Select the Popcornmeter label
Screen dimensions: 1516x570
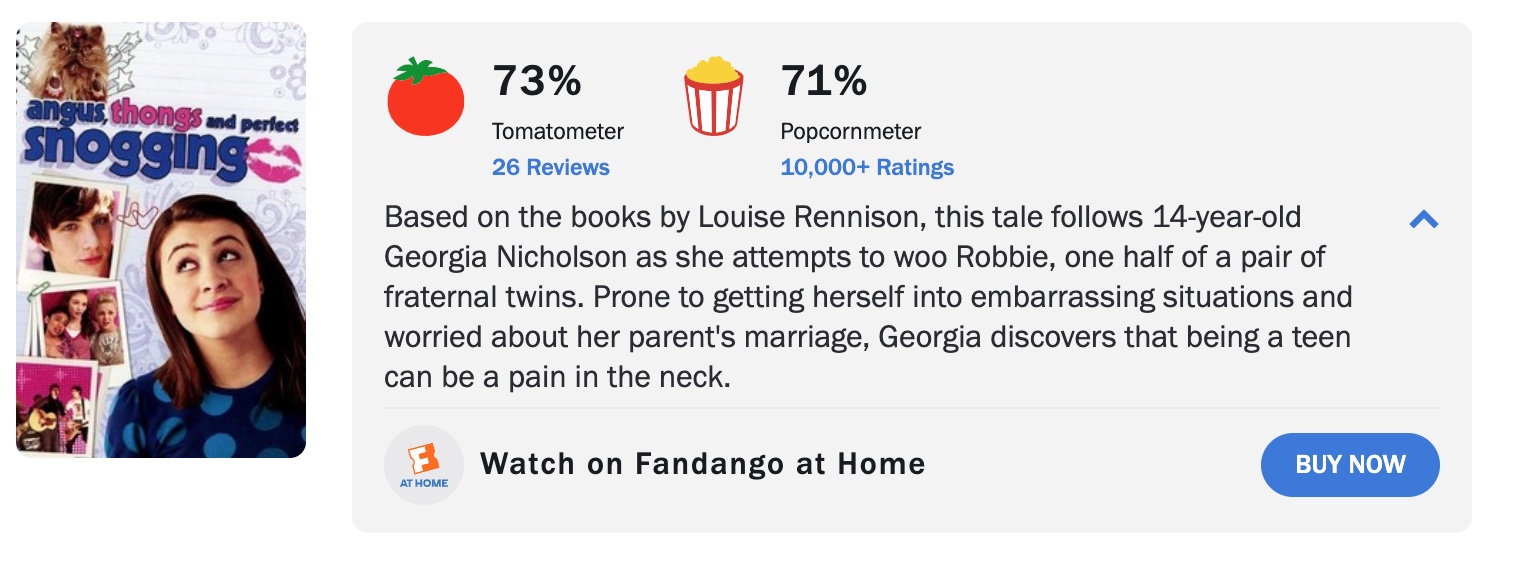(x=850, y=131)
